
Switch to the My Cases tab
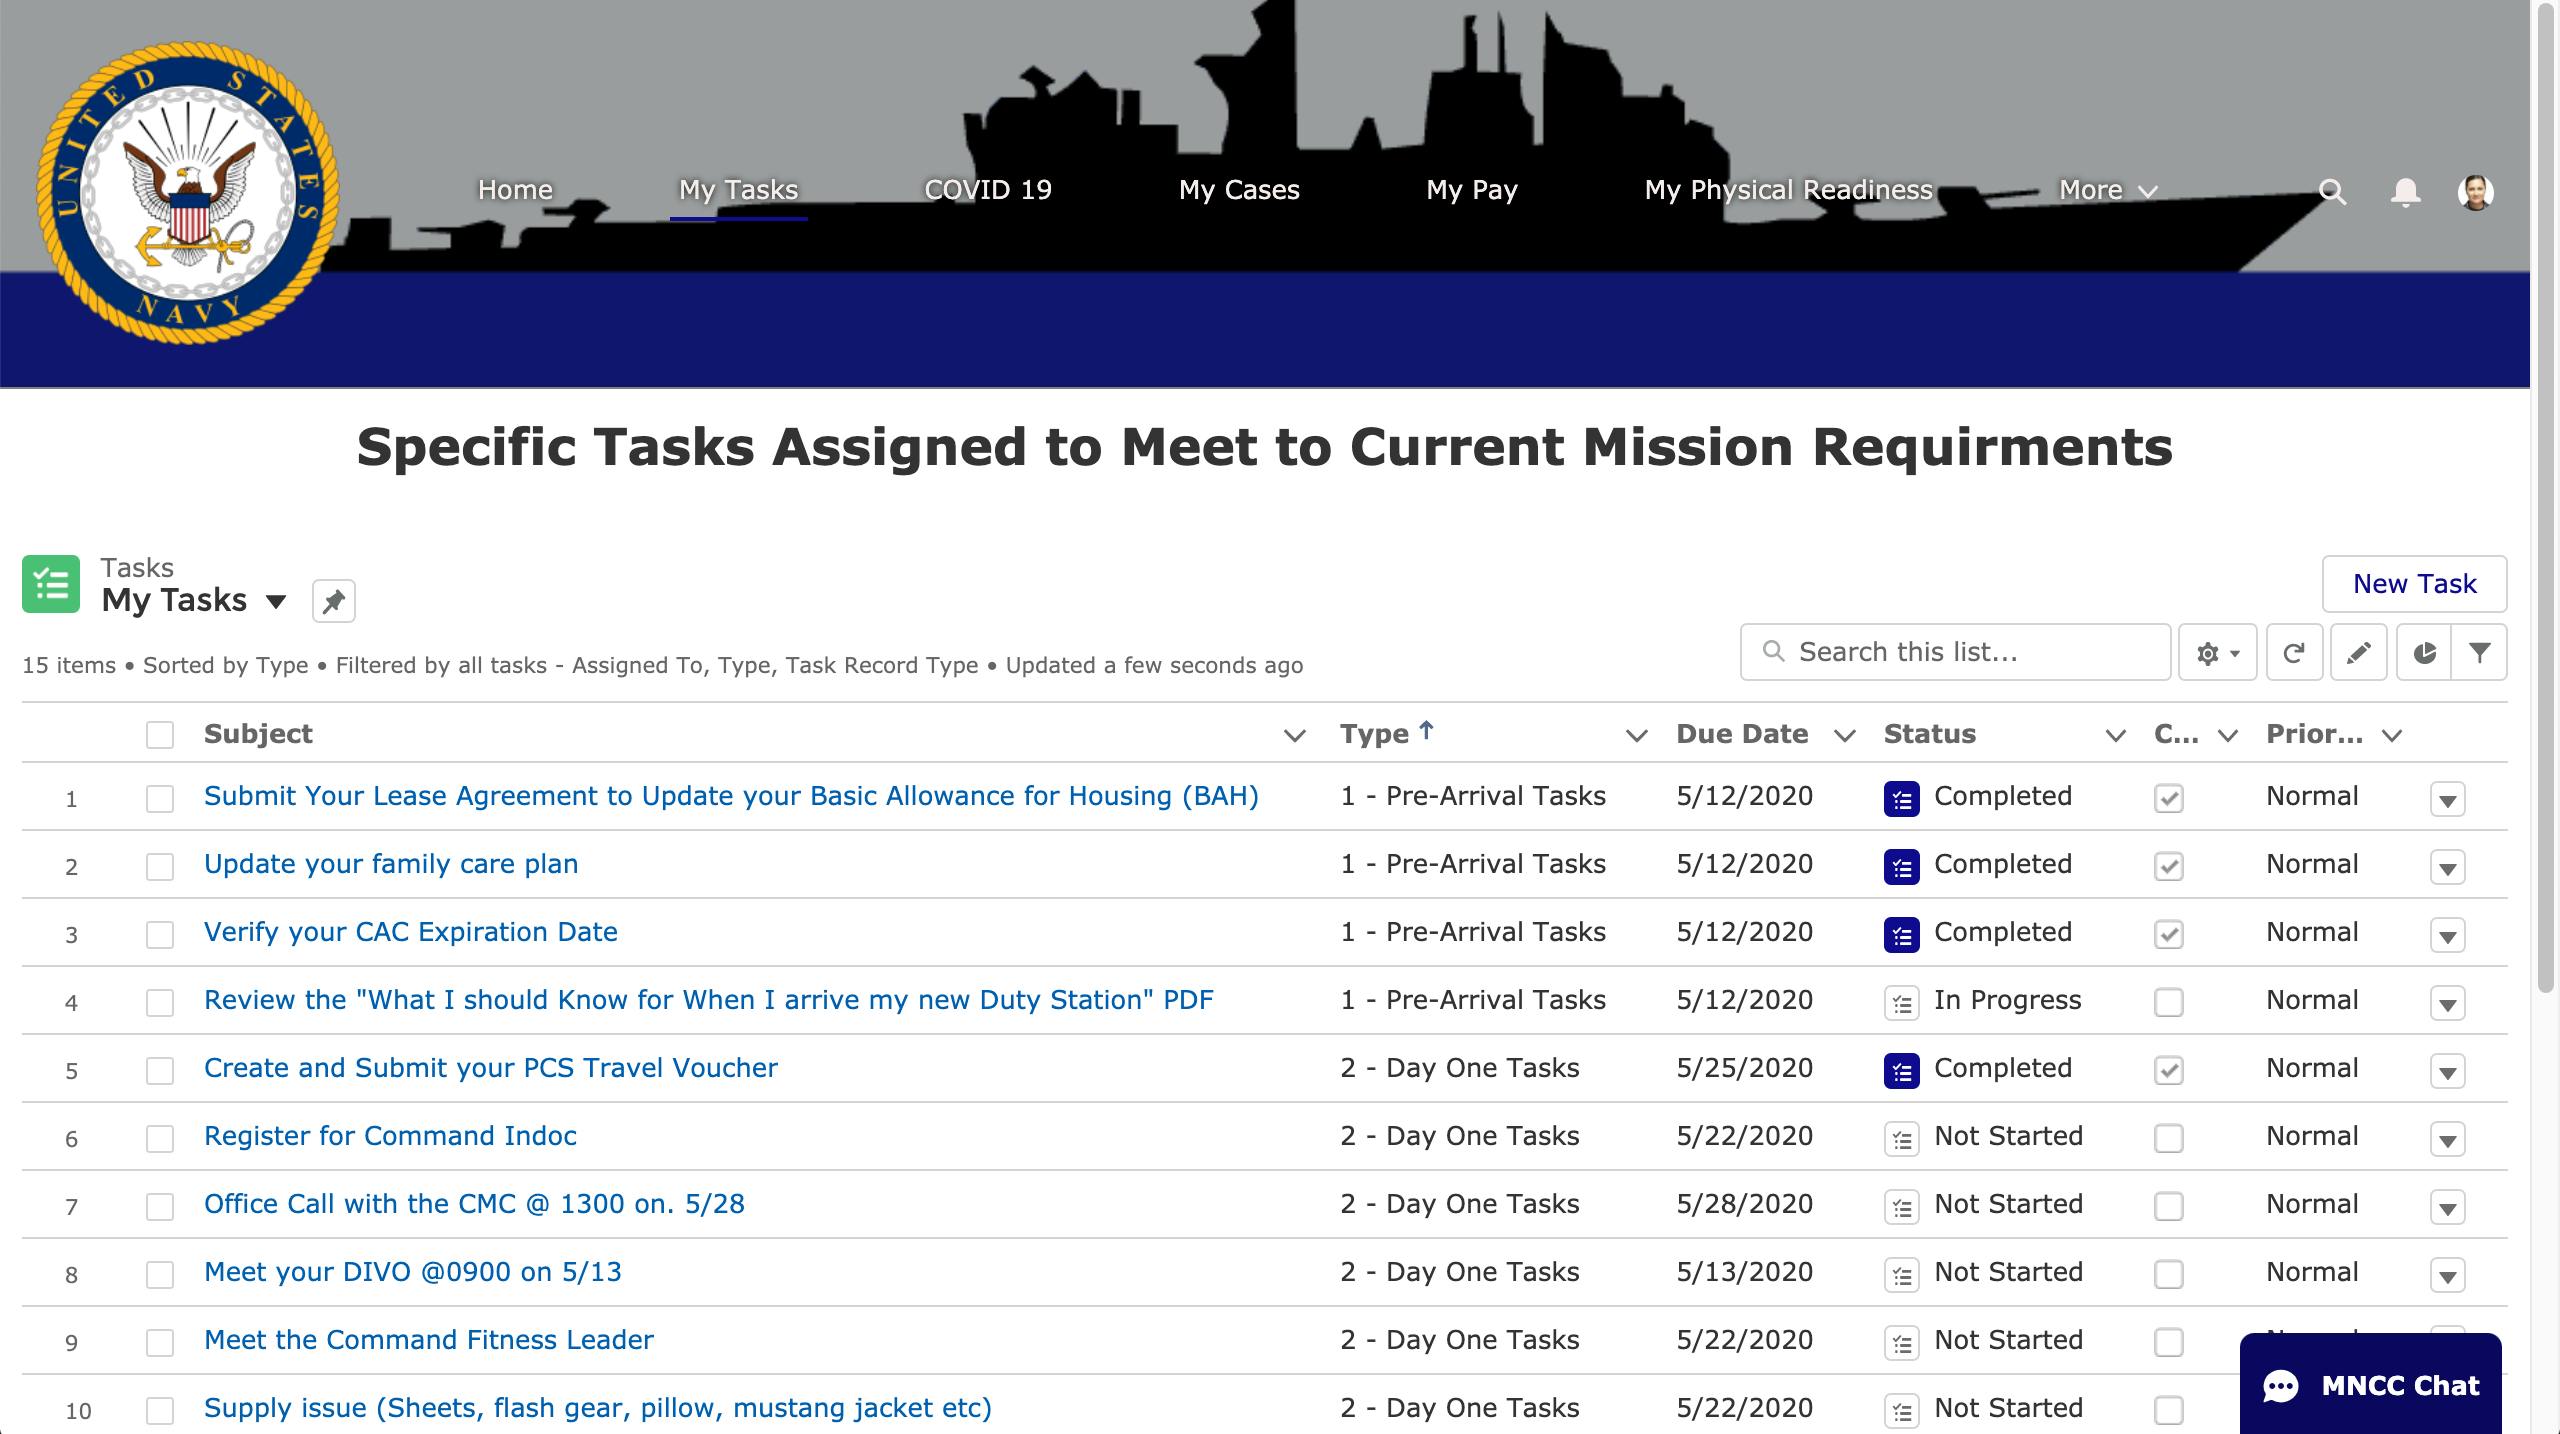[x=1240, y=190]
